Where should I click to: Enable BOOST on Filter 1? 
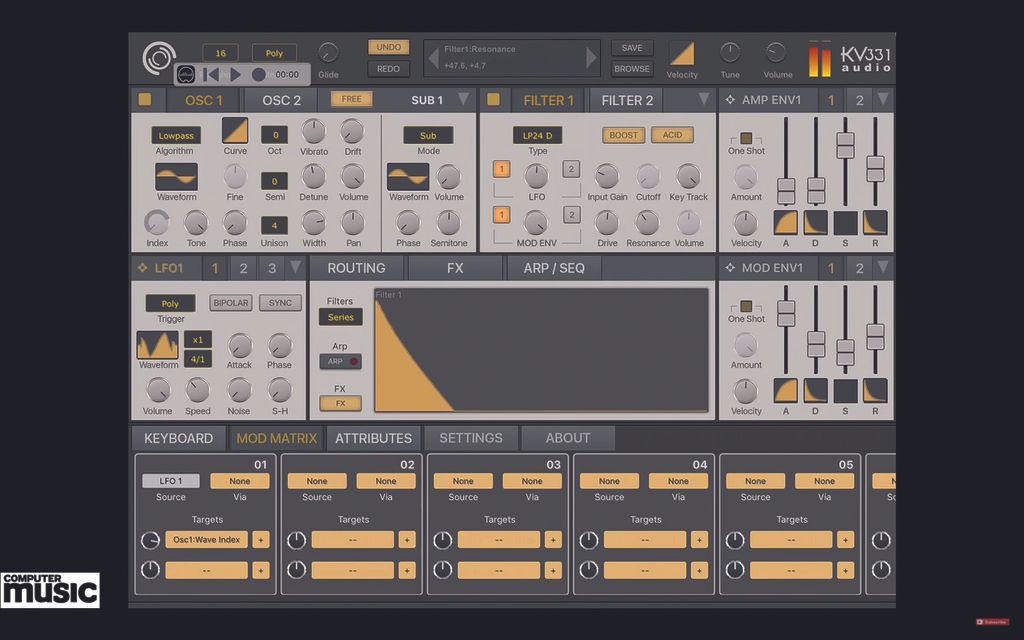tap(623, 134)
